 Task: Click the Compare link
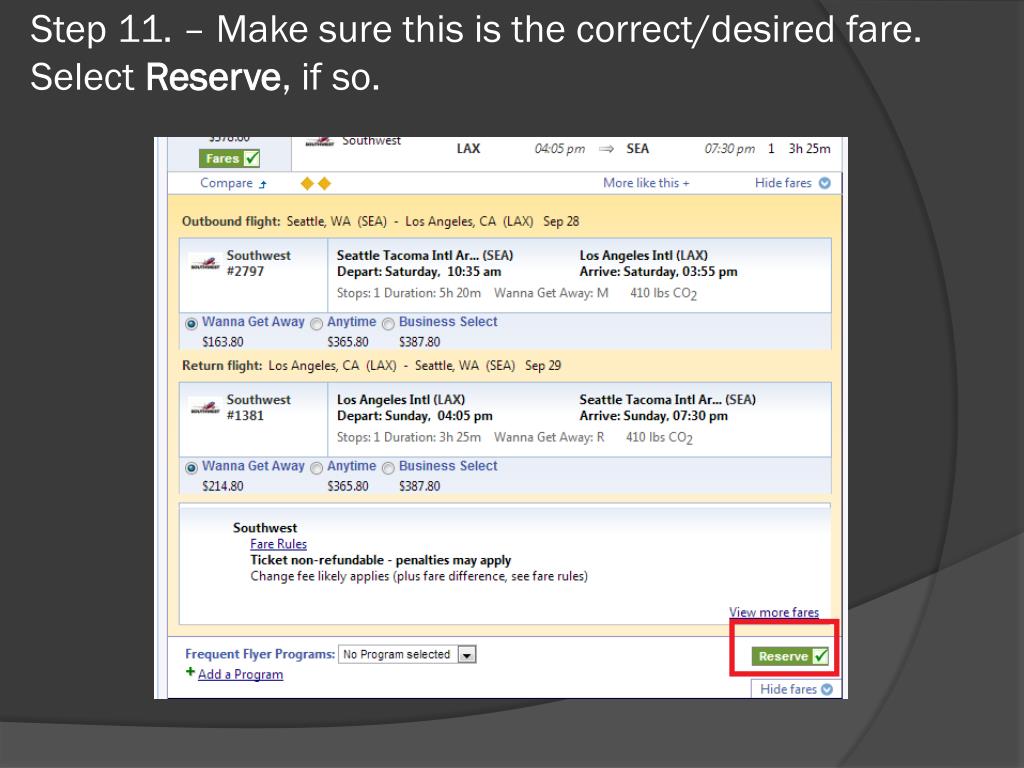pos(226,183)
